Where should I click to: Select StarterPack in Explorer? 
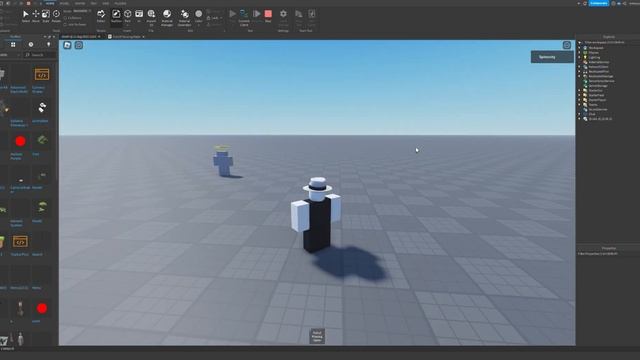(x=596, y=96)
